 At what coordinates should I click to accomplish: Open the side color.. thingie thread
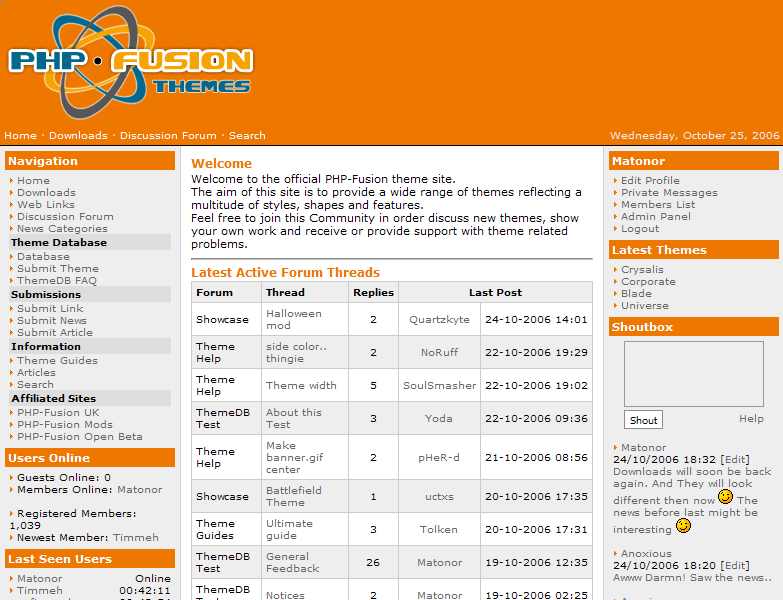pos(296,352)
